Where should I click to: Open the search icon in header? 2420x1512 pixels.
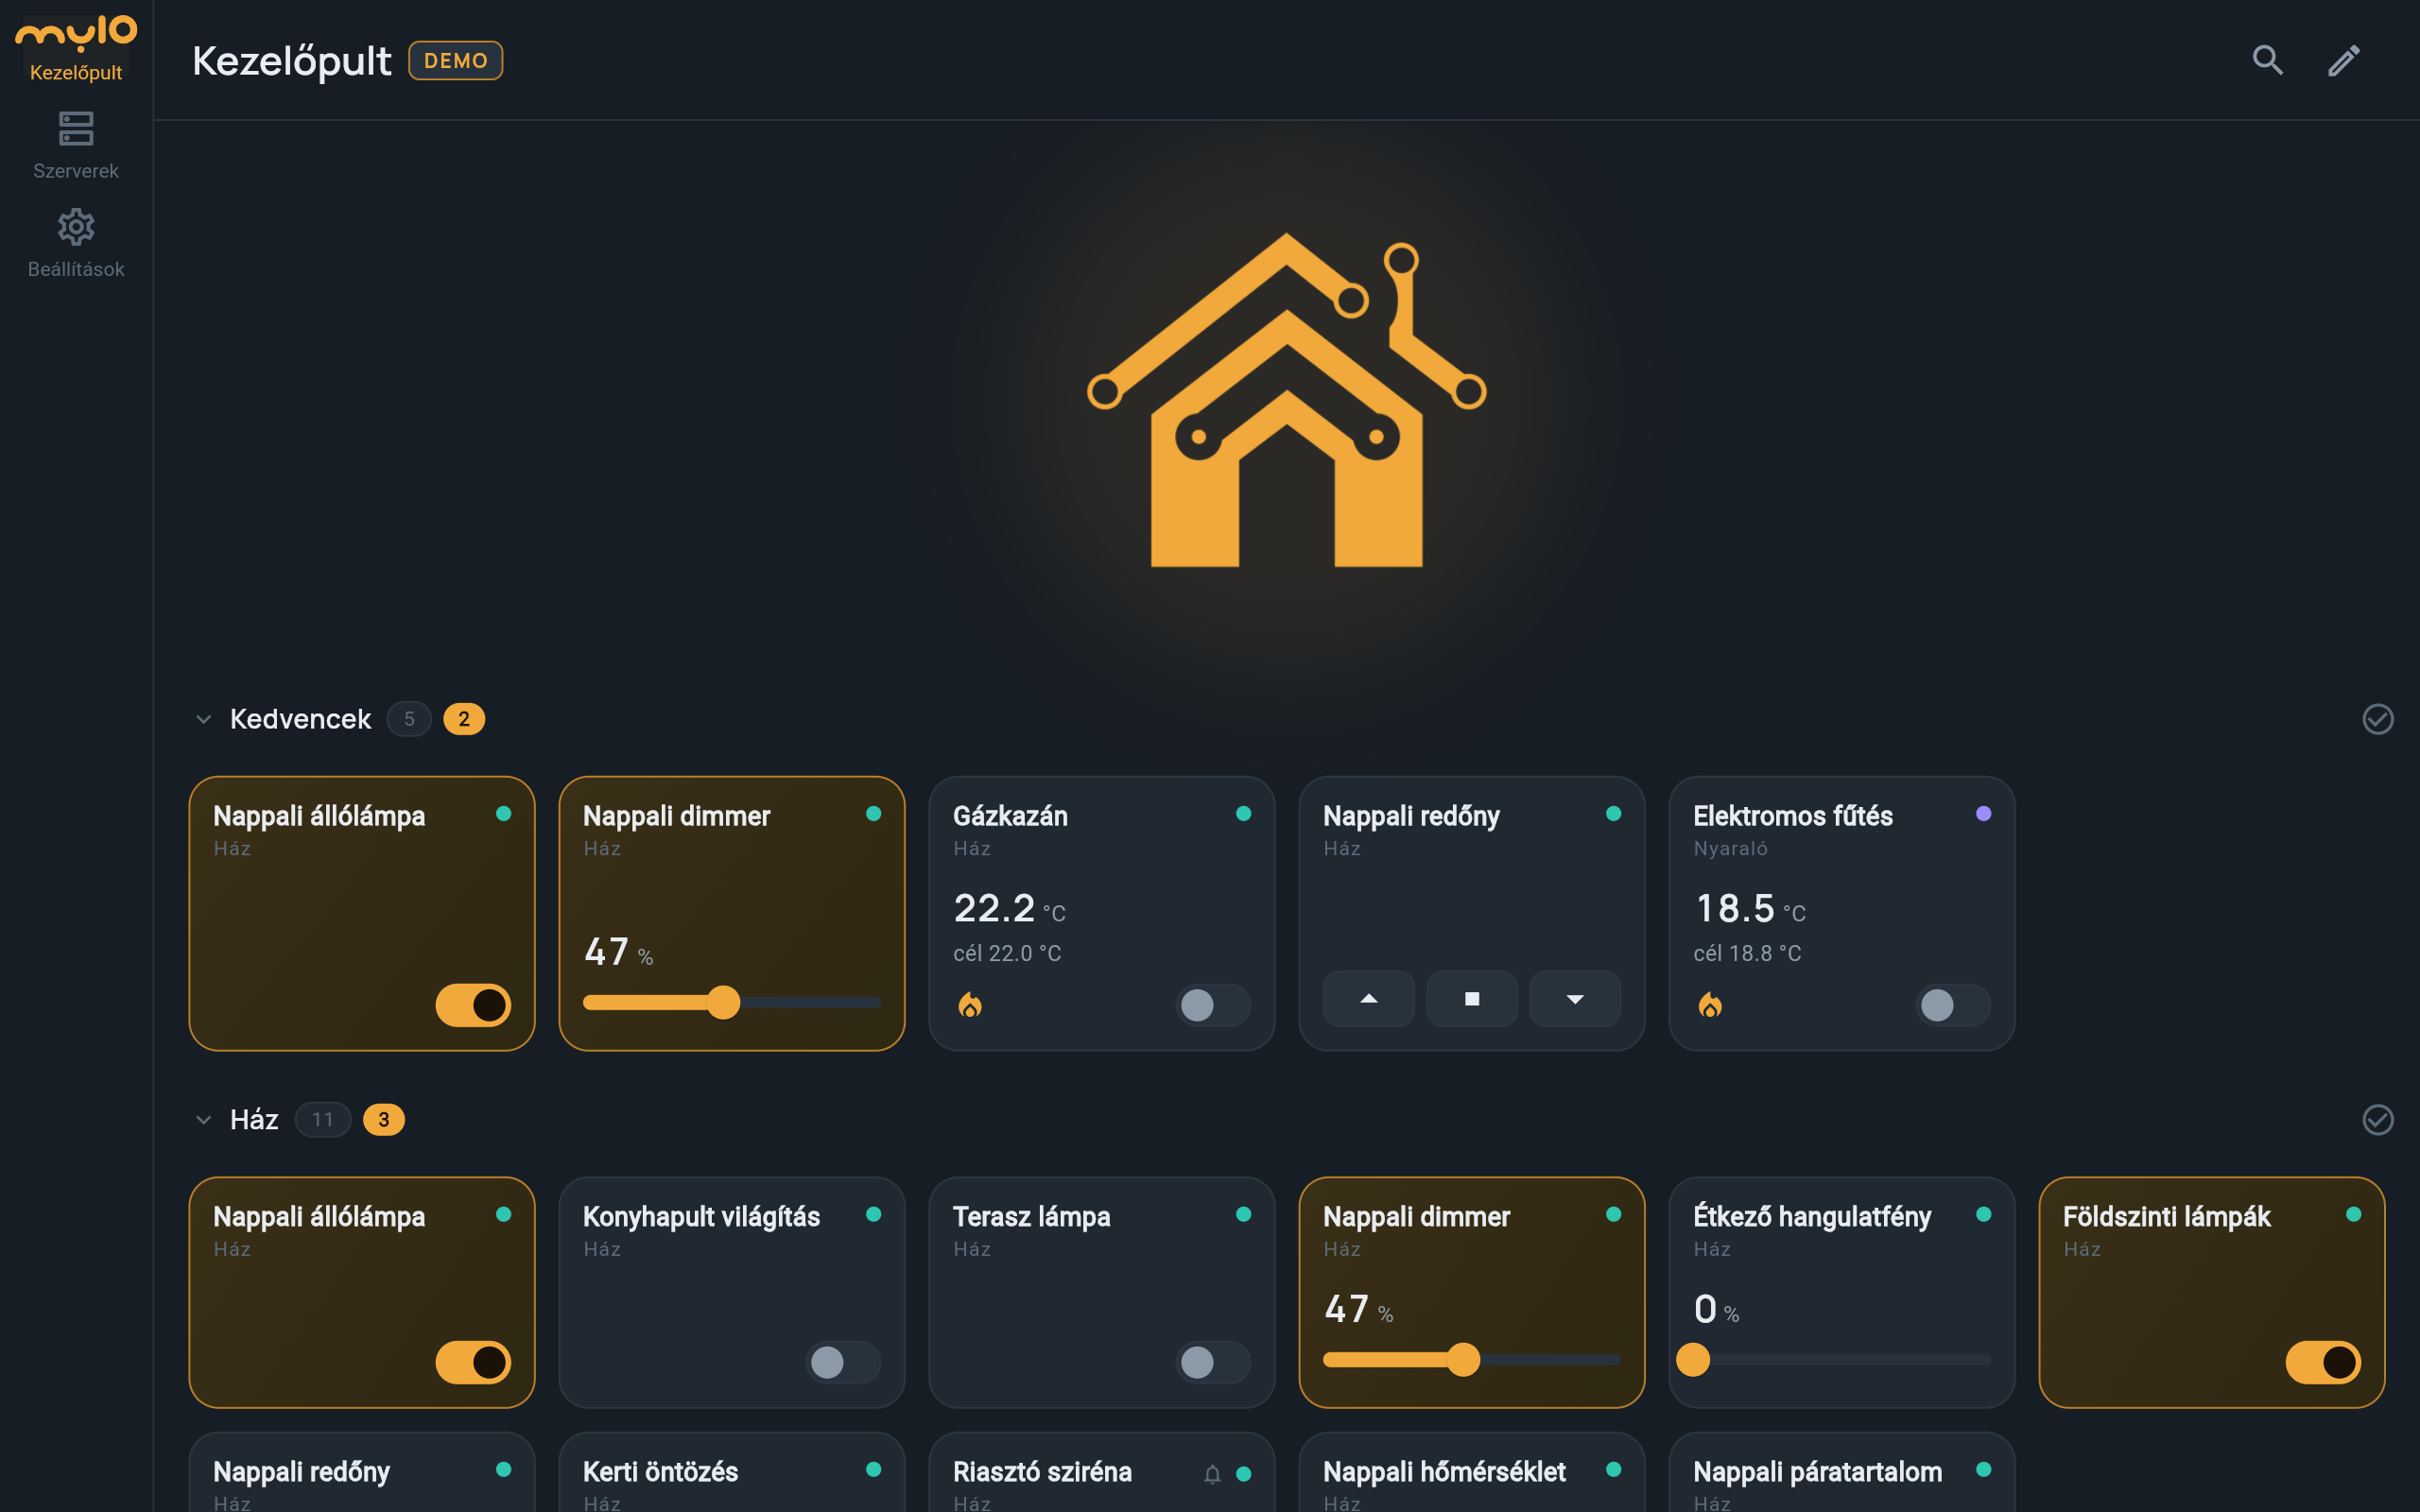(2267, 61)
